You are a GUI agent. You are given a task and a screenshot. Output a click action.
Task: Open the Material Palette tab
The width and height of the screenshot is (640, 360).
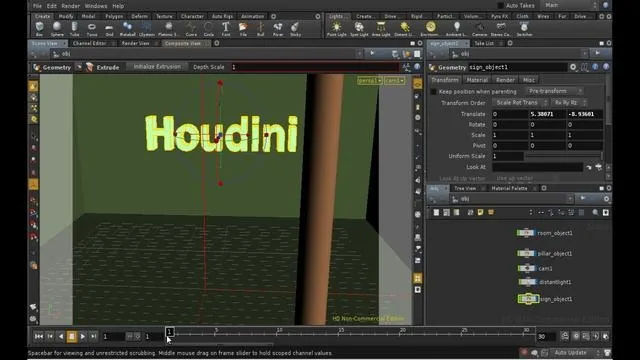click(x=509, y=188)
